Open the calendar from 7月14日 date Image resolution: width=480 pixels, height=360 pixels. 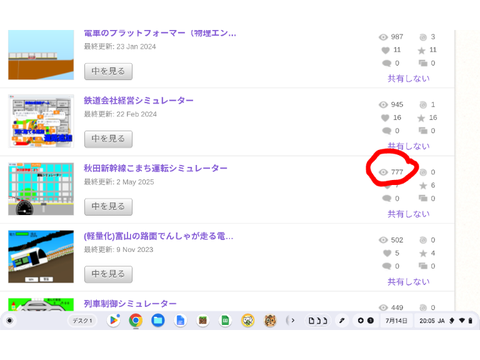pyautogui.click(x=396, y=321)
